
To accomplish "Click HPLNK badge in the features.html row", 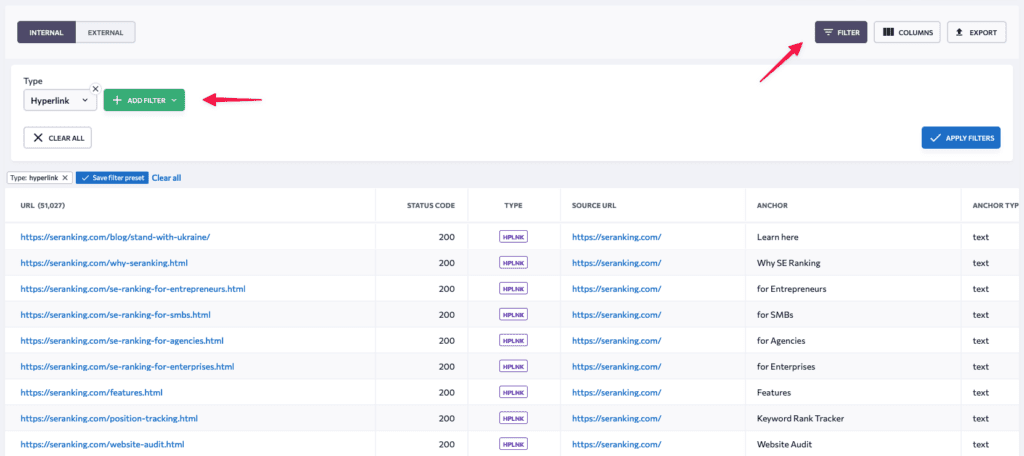I will coord(513,392).
